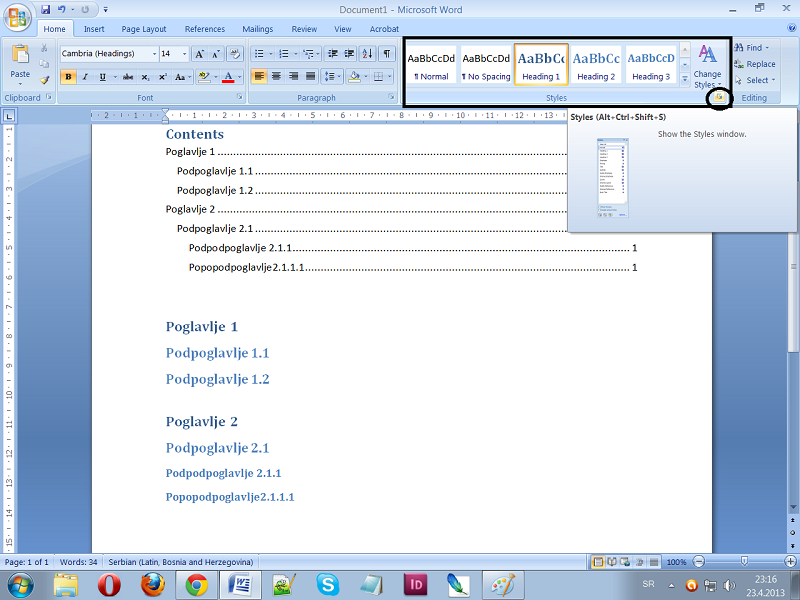Click the Words: 34 count

pyautogui.click(x=78, y=562)
